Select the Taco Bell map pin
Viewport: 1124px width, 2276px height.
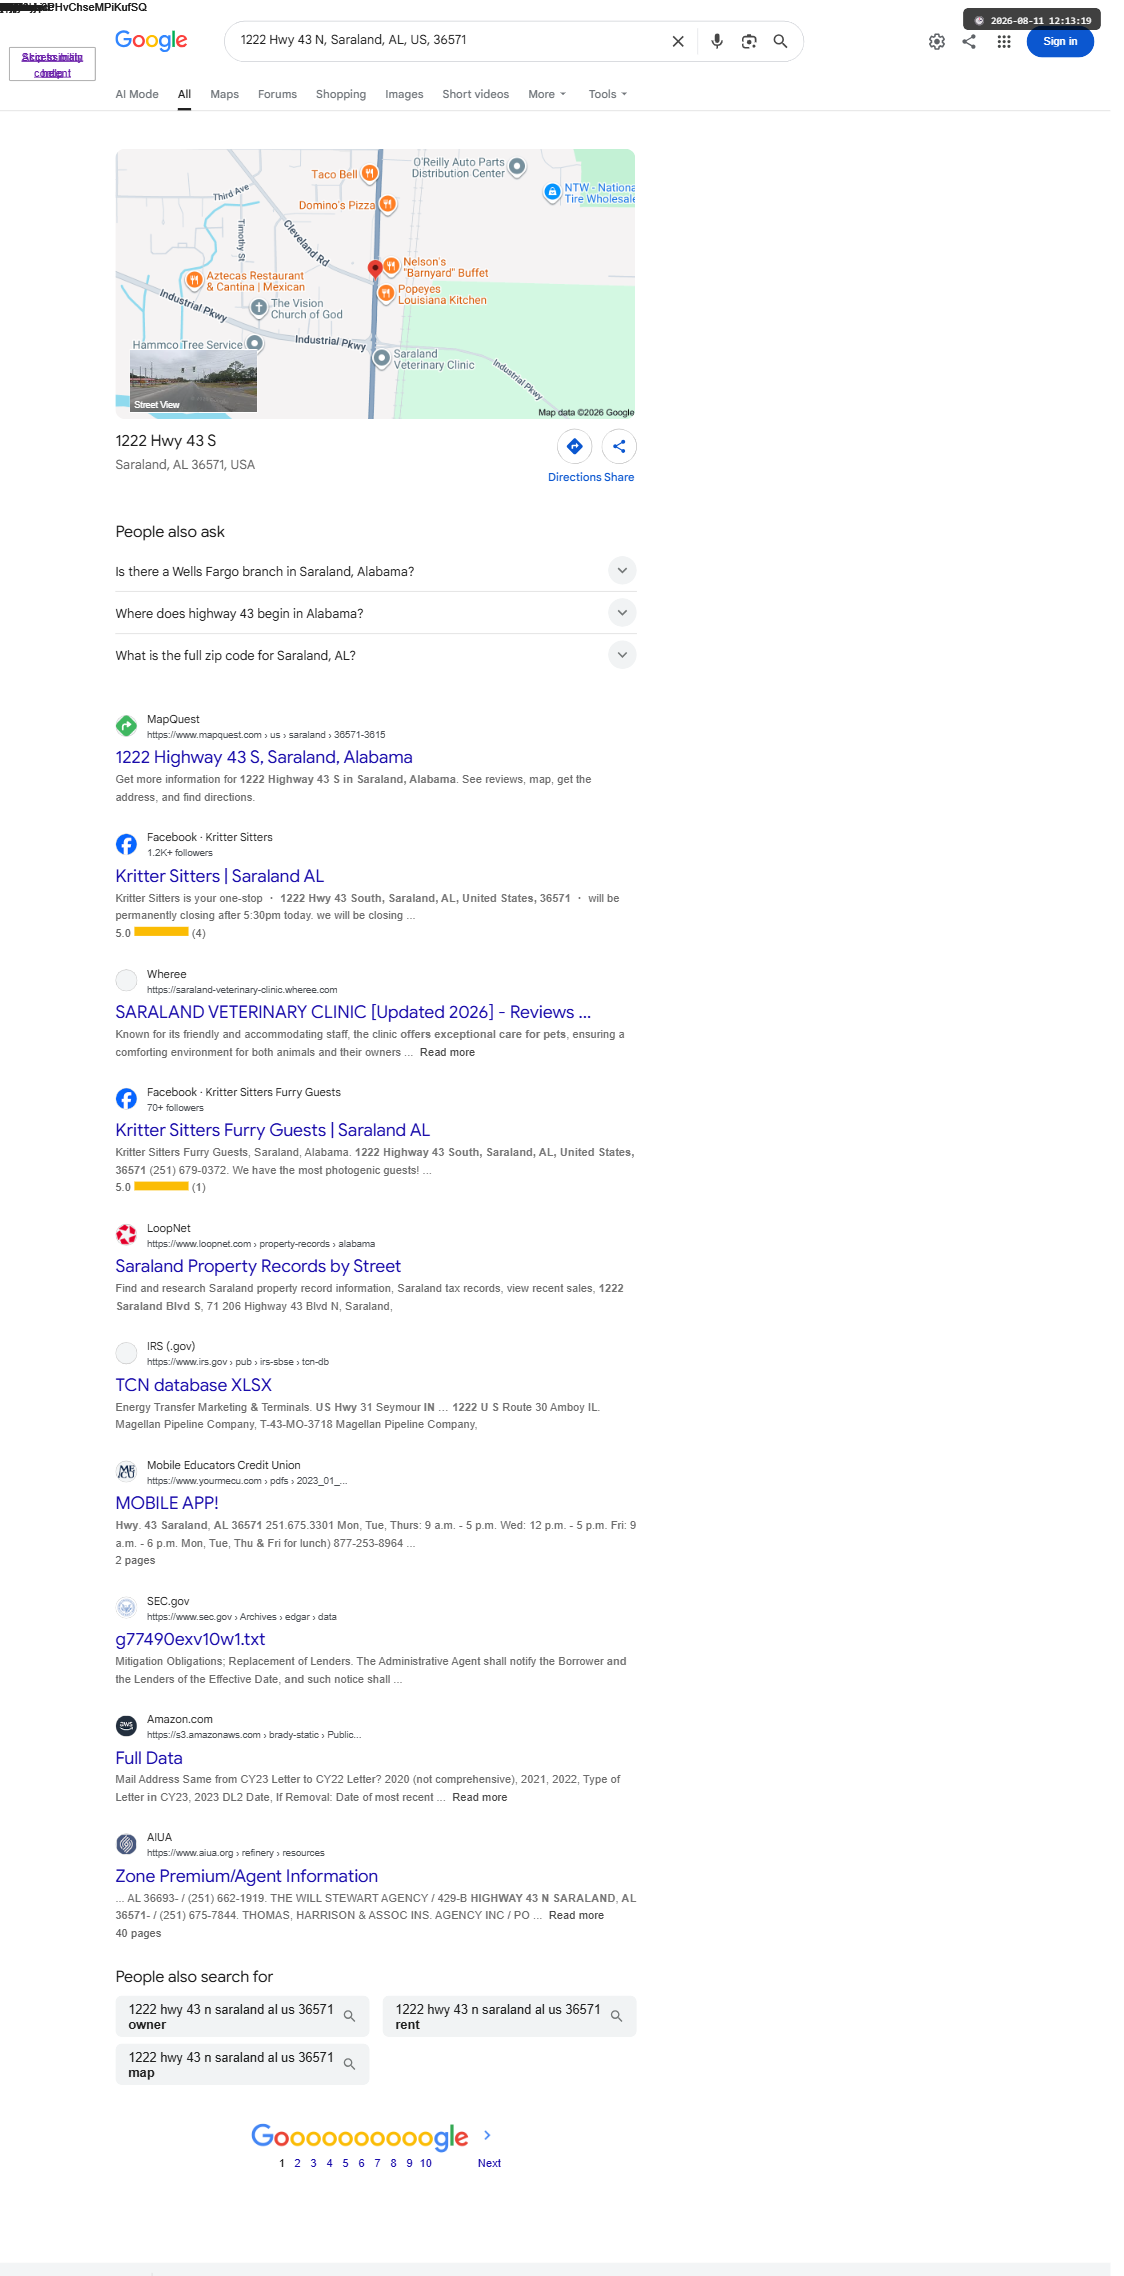click(x=369, y=173)
